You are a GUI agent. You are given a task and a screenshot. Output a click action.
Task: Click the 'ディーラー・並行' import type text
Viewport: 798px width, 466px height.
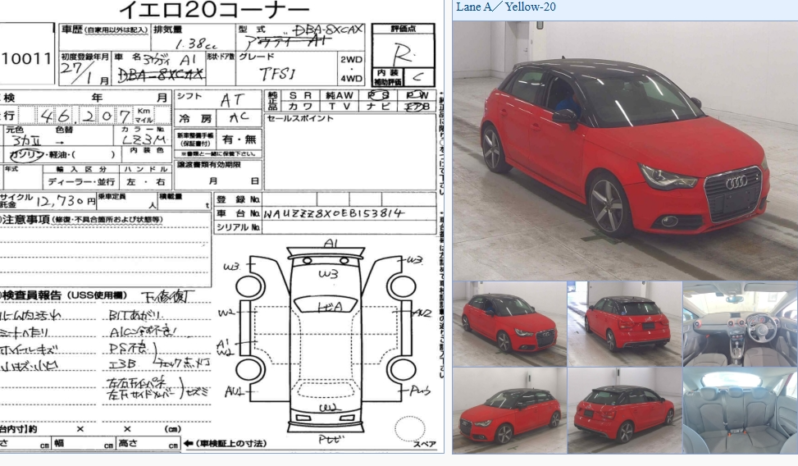click(81, 182)
